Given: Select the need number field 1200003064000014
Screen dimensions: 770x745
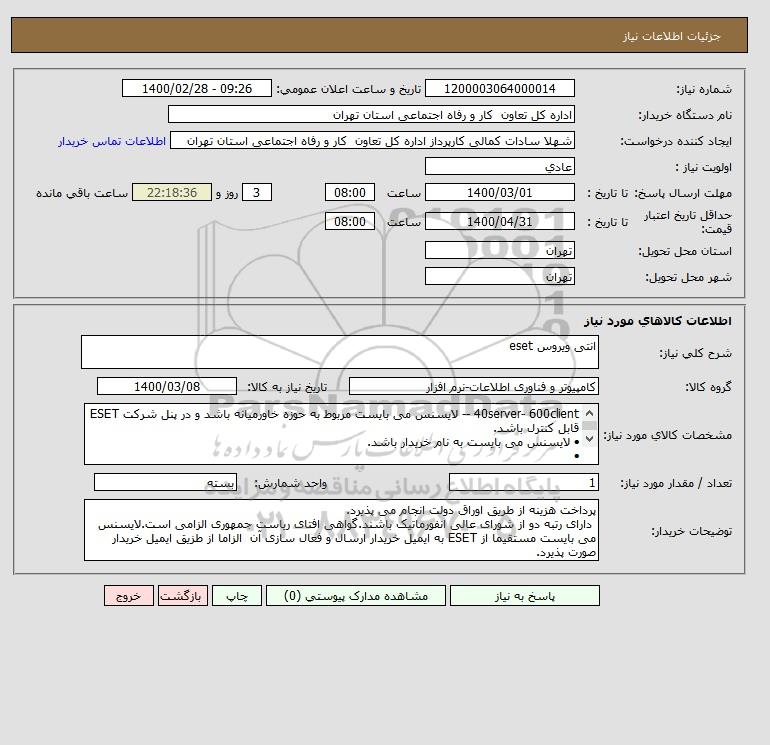Looking at the screenshot, I should click(499, 88).
